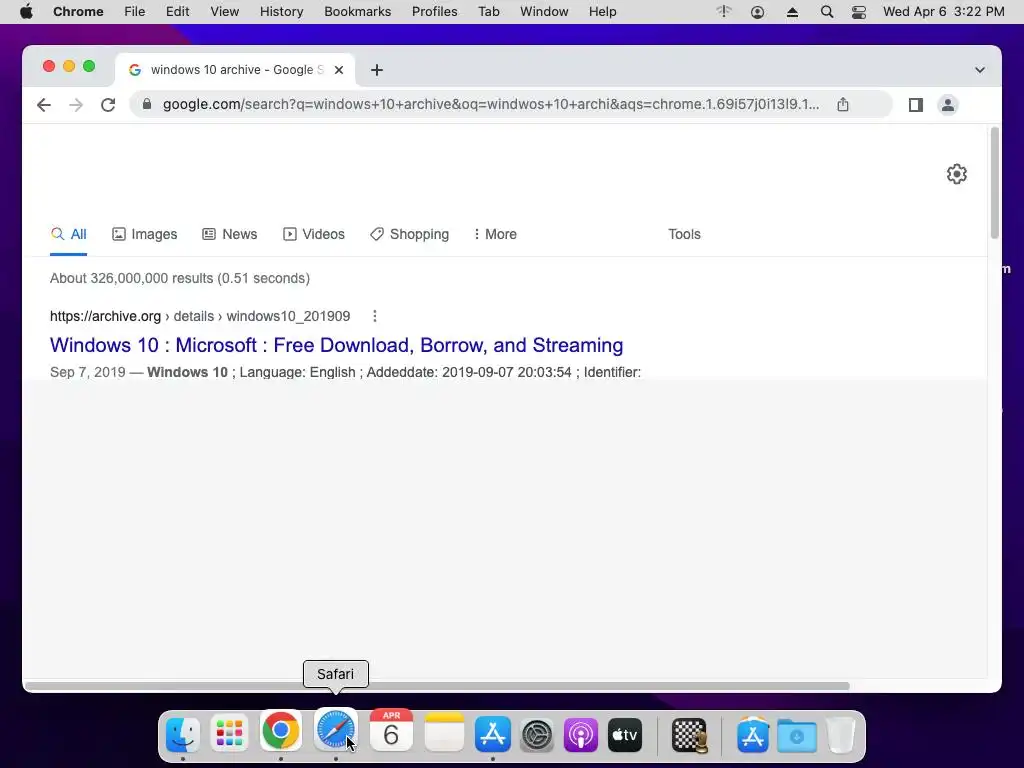
Task: Open Chess from the Dock
Action: pos(690,734)
